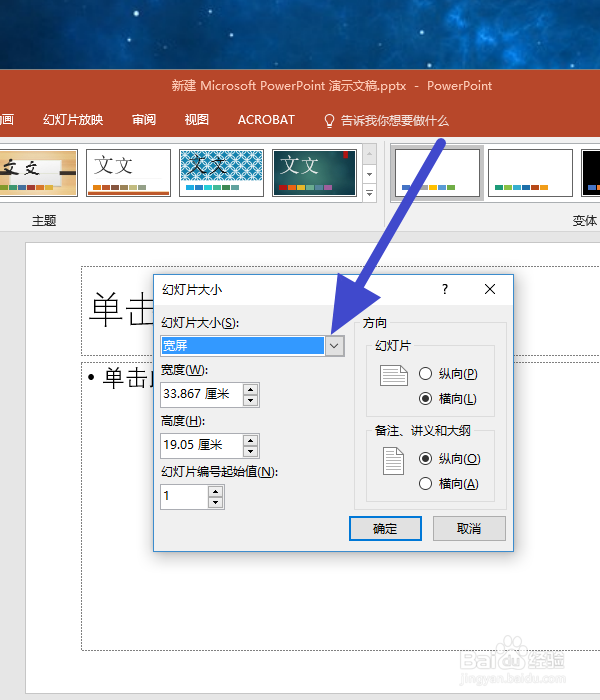Apply the teal patterned theme thumbnail
The height and width of the screenshot is (700, 600).
[221, 173]
